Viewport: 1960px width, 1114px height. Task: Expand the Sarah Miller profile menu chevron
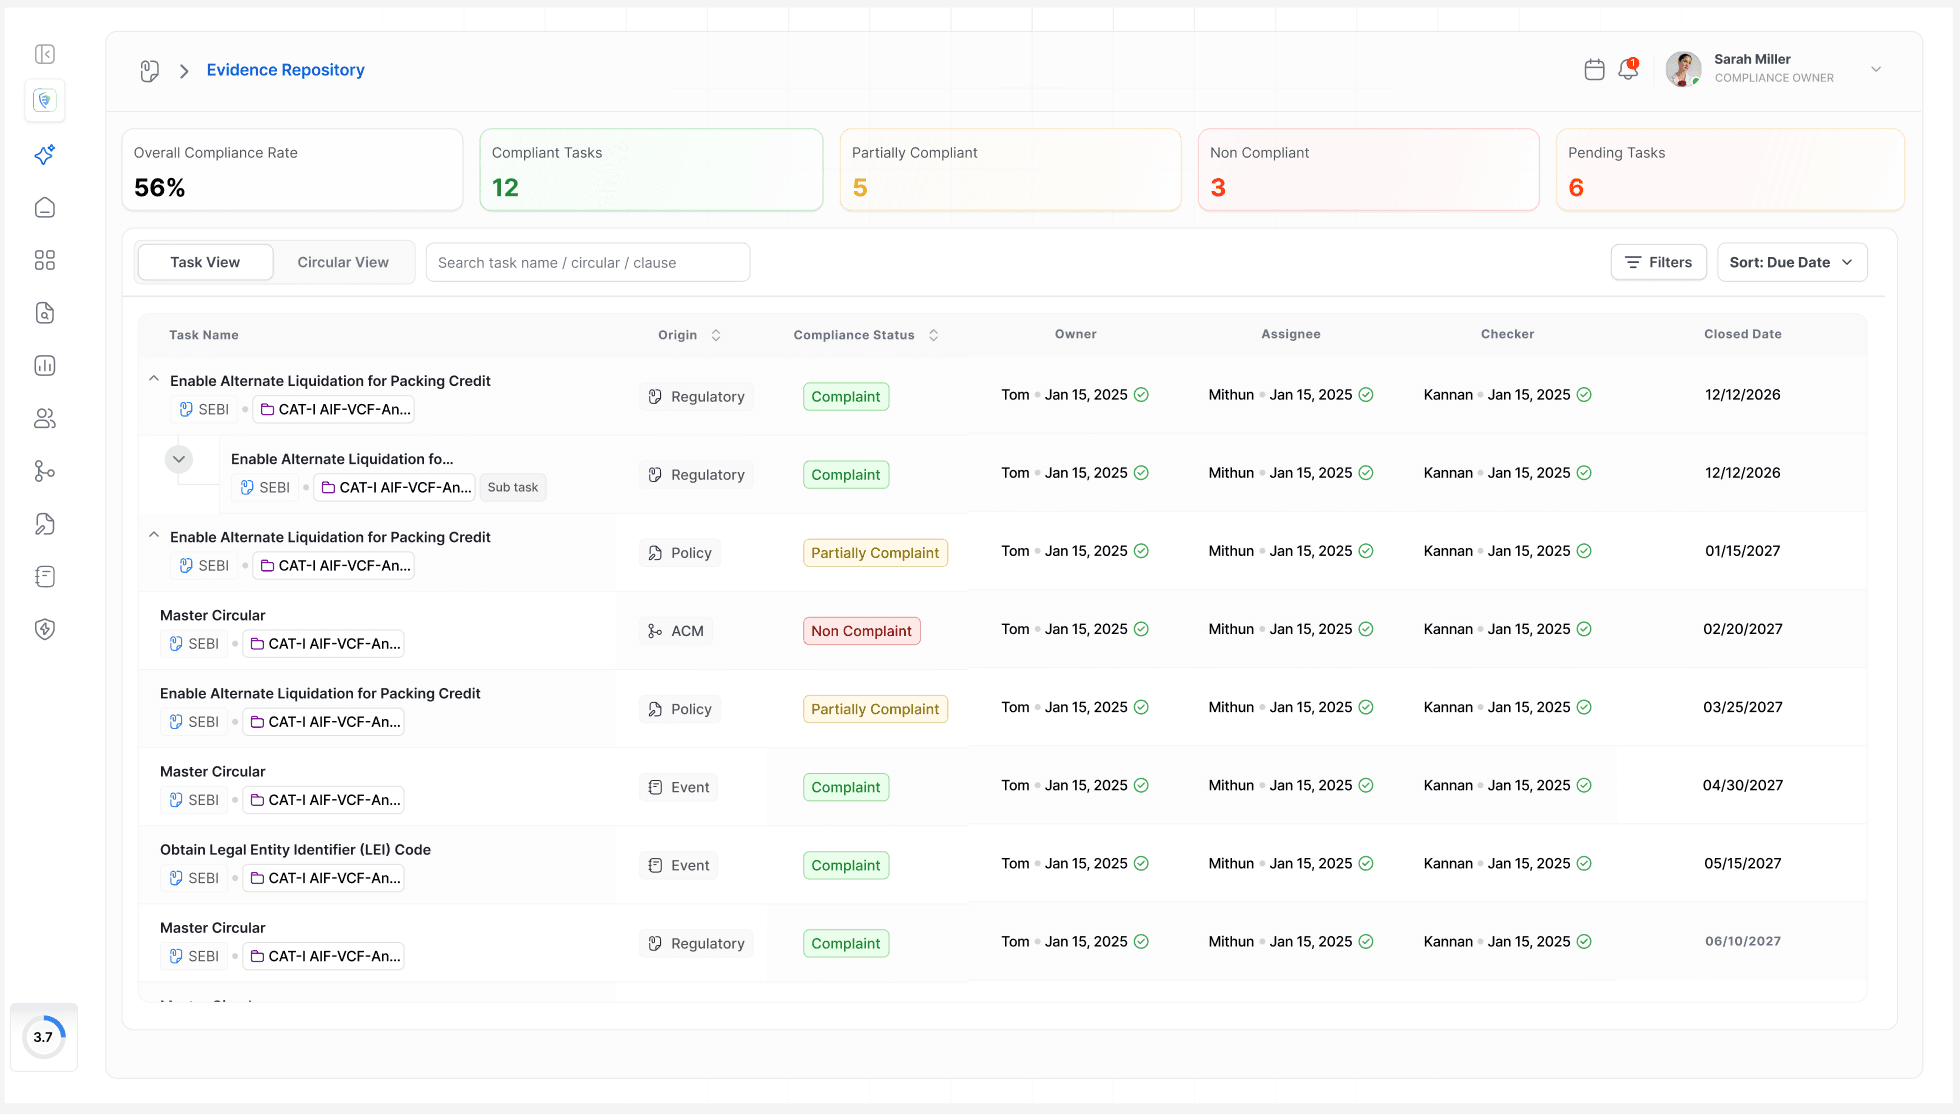click(1876, 69)
